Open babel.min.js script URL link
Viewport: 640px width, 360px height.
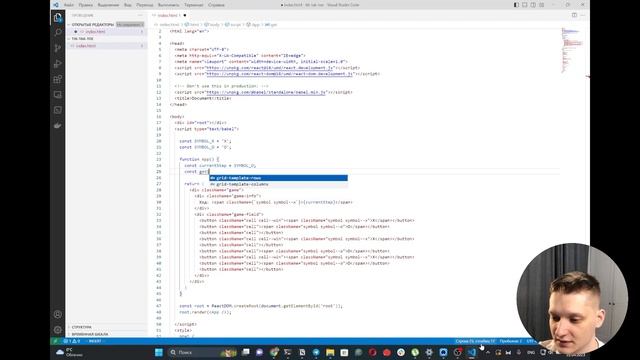tap(266, 92)
